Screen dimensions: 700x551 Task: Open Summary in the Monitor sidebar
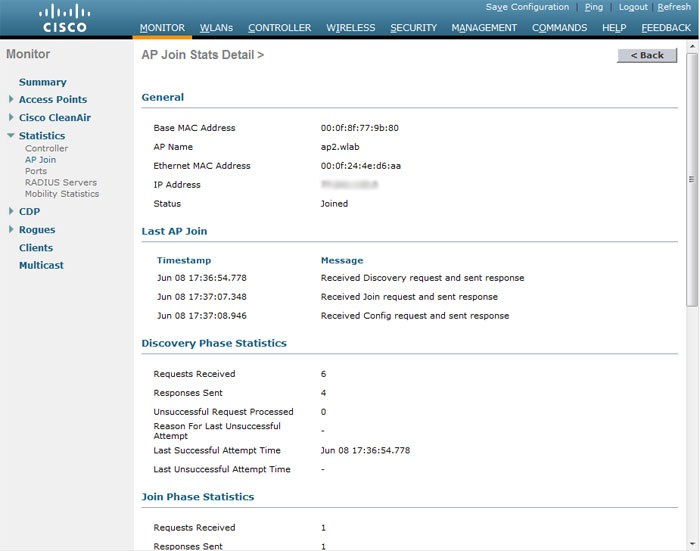42,82
